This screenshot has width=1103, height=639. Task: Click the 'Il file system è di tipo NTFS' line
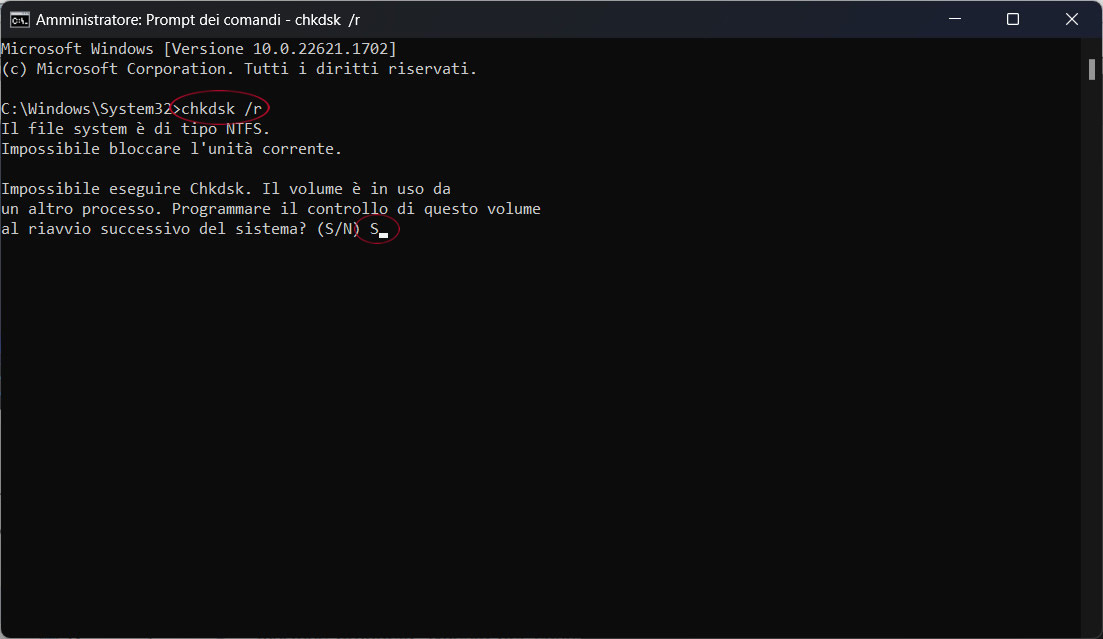click(136, 129)
